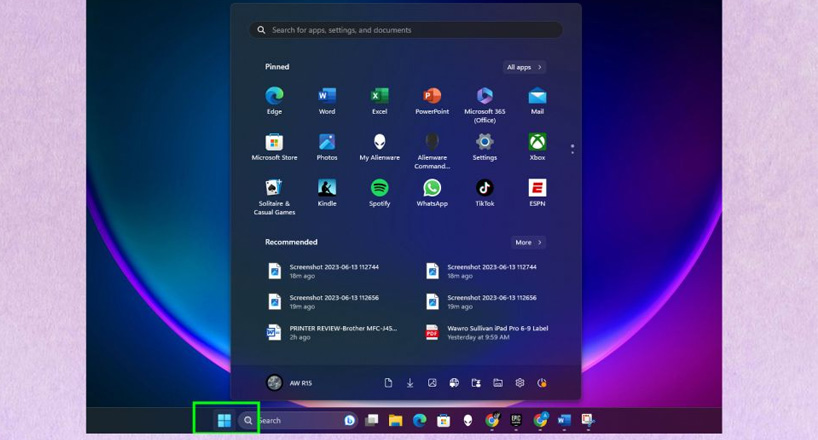Open Task View on the taskbar
818x440 pixels.
[x=371, y=420]
